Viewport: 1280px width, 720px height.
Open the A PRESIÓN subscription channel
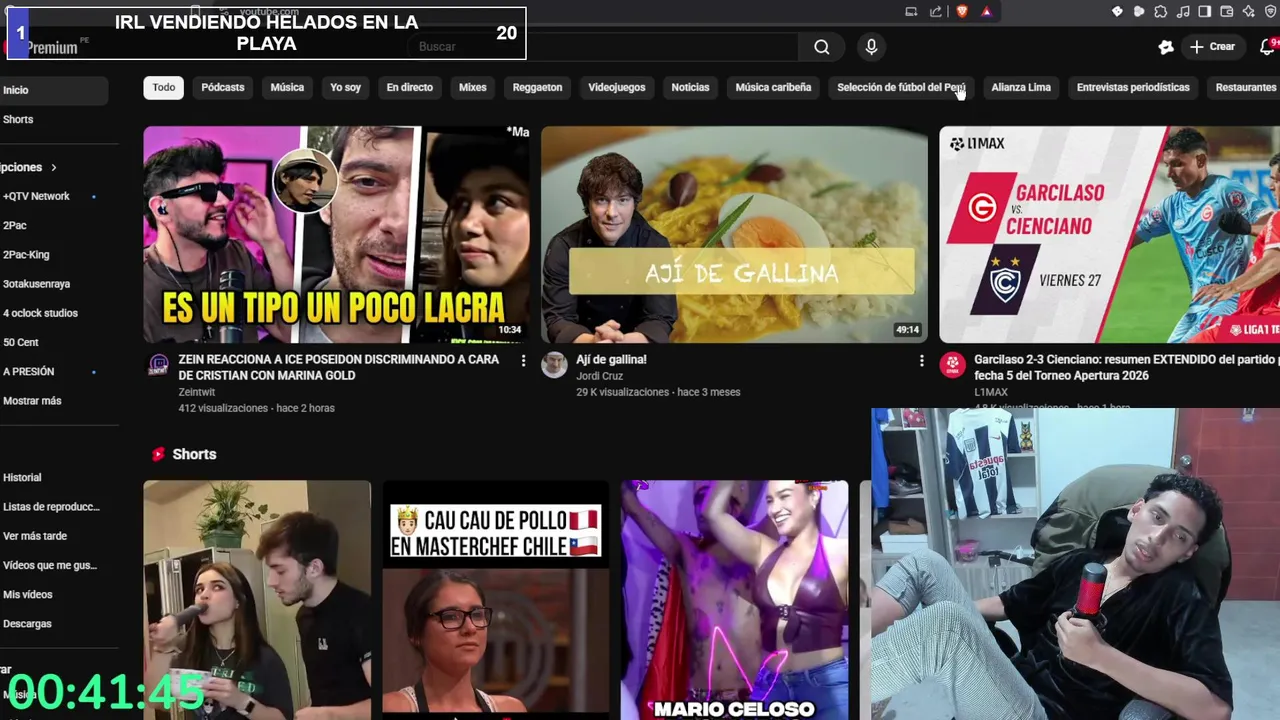(x=54, y=371)
